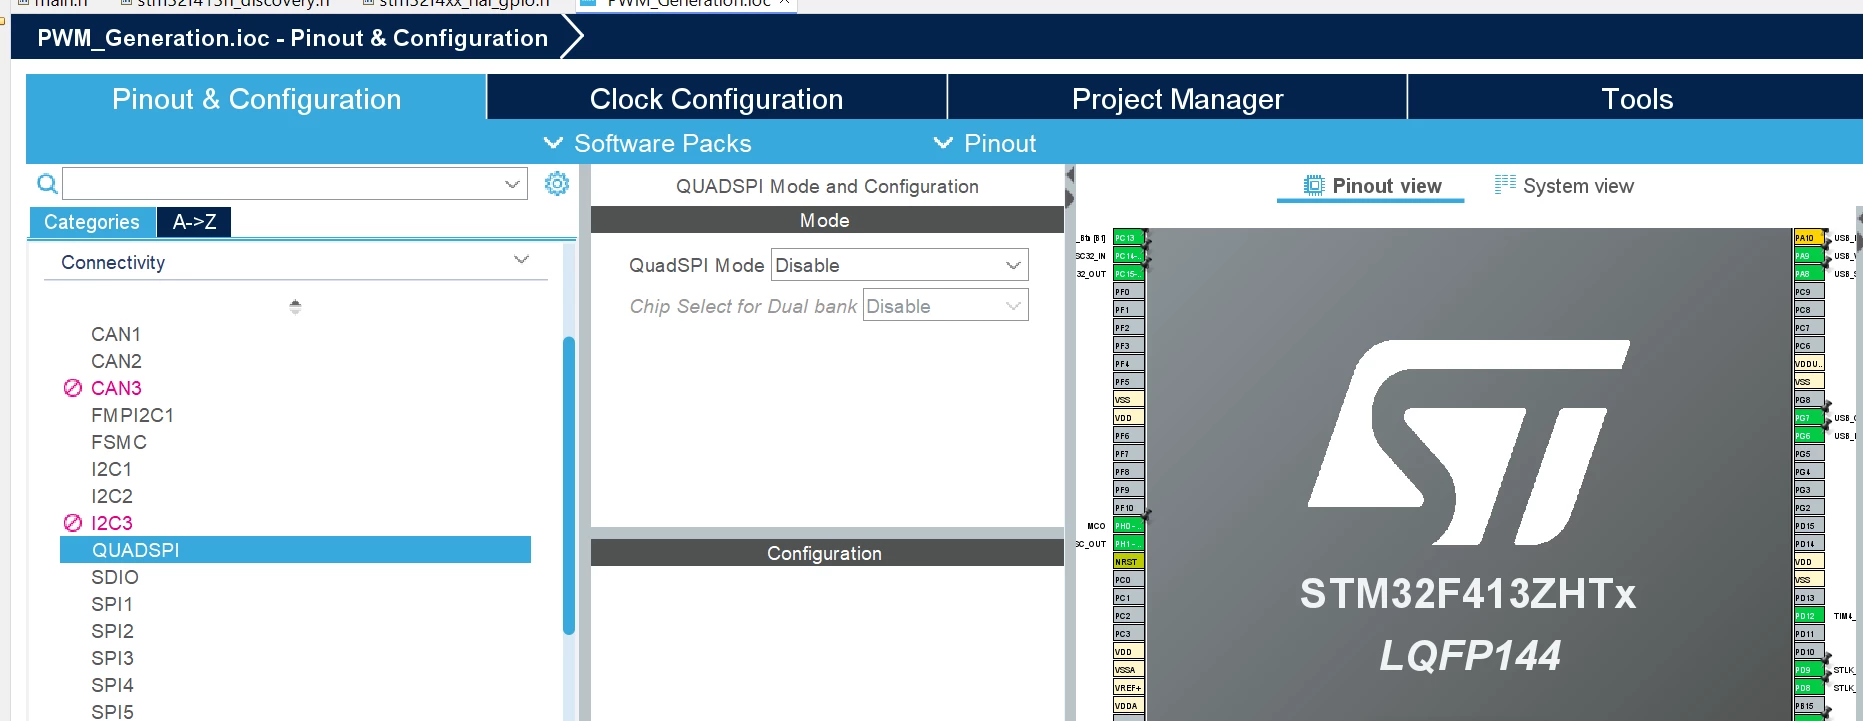Select QUADSPI peripheral
1863x721 pixels.
295,550
